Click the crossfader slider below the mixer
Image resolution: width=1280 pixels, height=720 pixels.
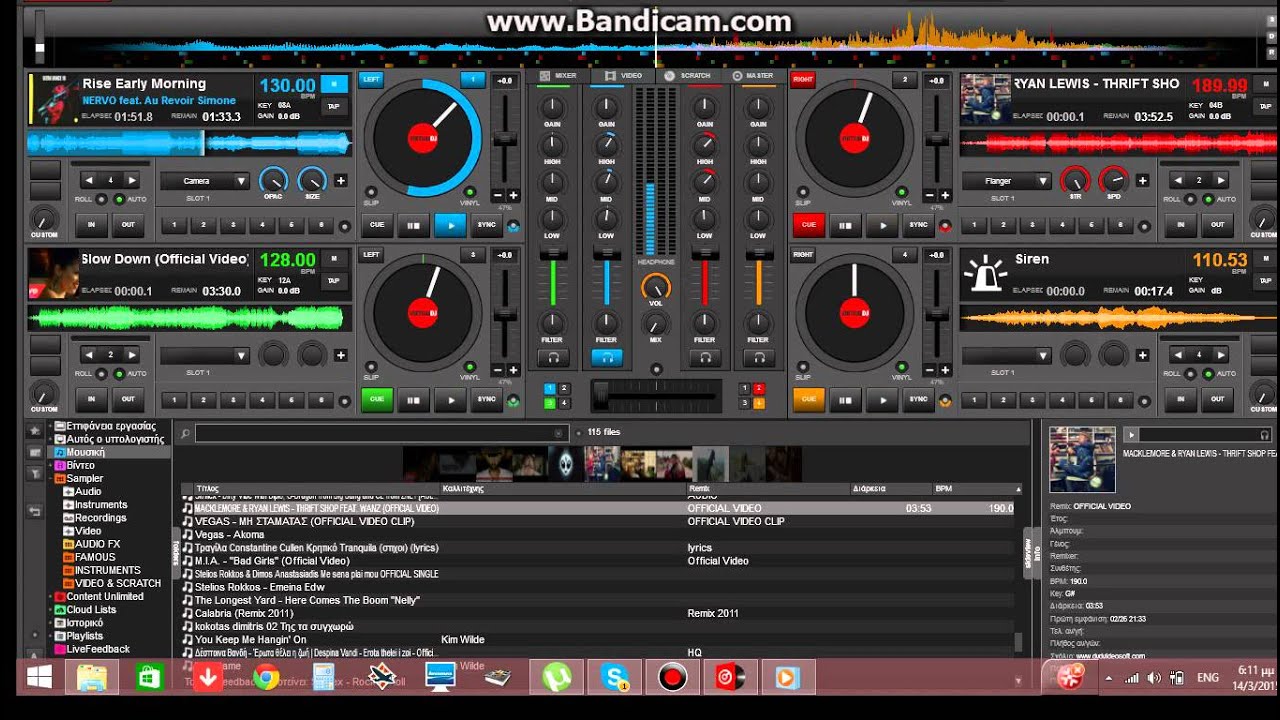click(656, 395)
